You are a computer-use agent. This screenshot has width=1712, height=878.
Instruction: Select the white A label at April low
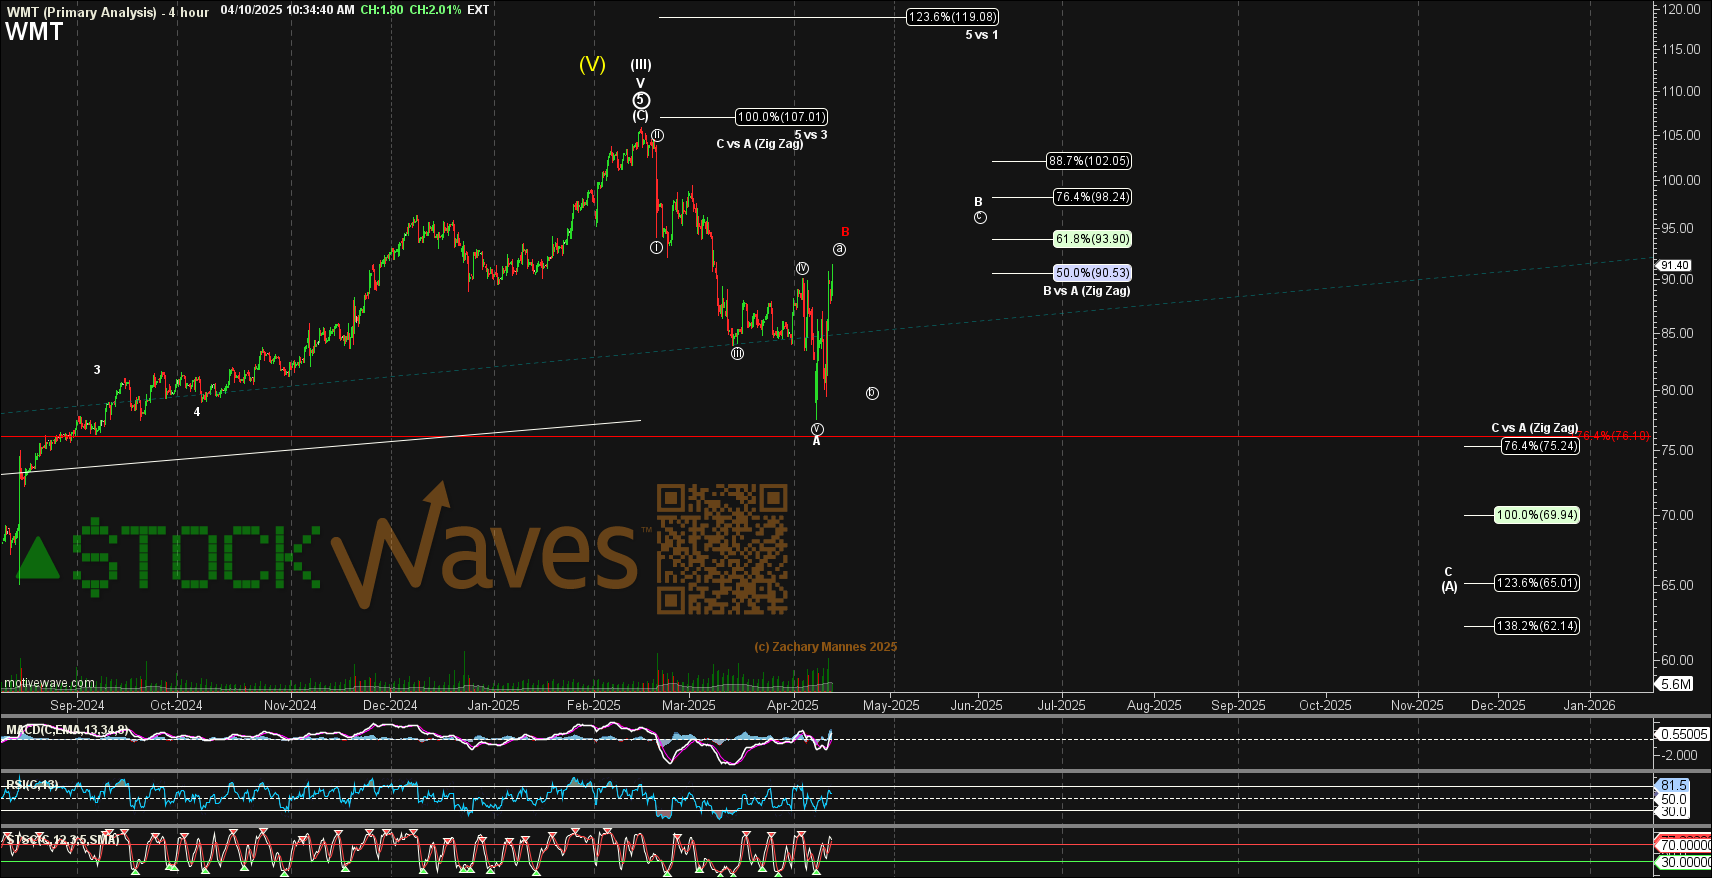click(x=816, y=441)
